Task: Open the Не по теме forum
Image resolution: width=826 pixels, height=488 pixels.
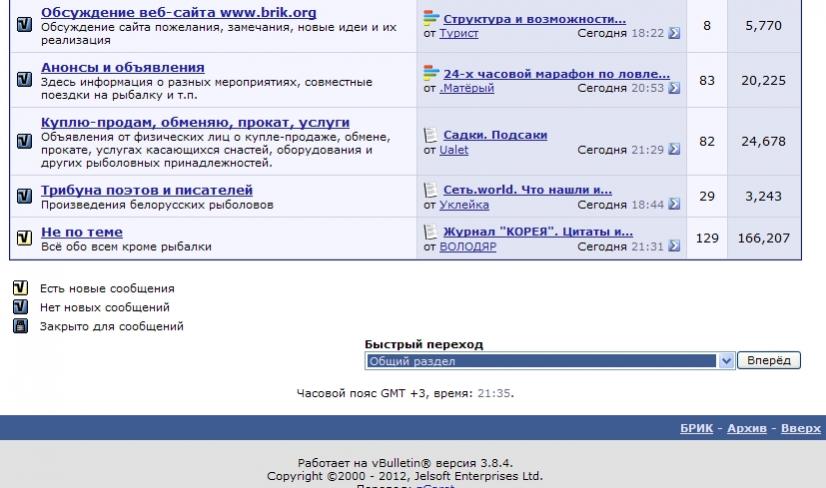Action: (x=81, y=232)
